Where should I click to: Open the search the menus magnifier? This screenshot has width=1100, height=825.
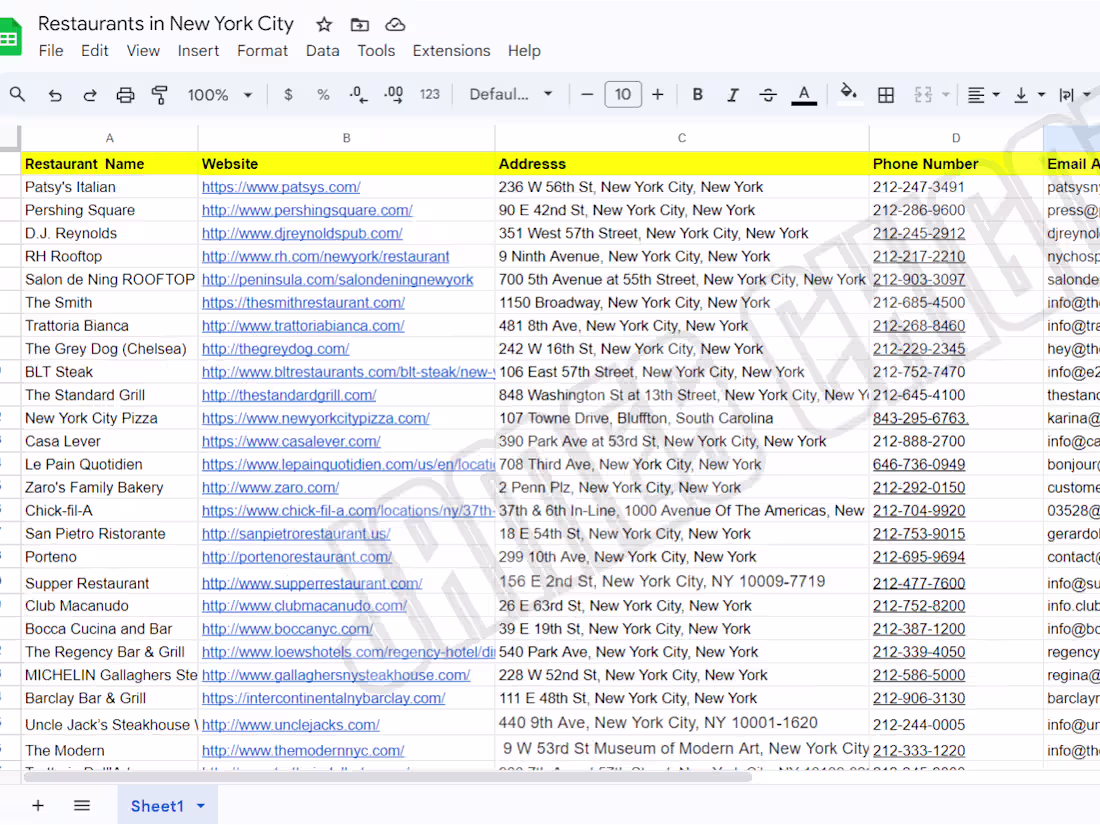tap(18, 94)
